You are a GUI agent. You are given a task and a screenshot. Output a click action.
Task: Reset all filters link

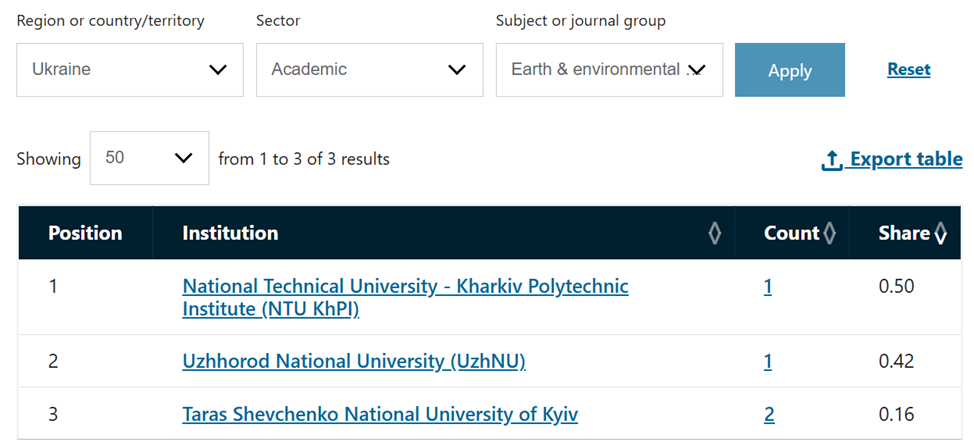tap(909, 69)
